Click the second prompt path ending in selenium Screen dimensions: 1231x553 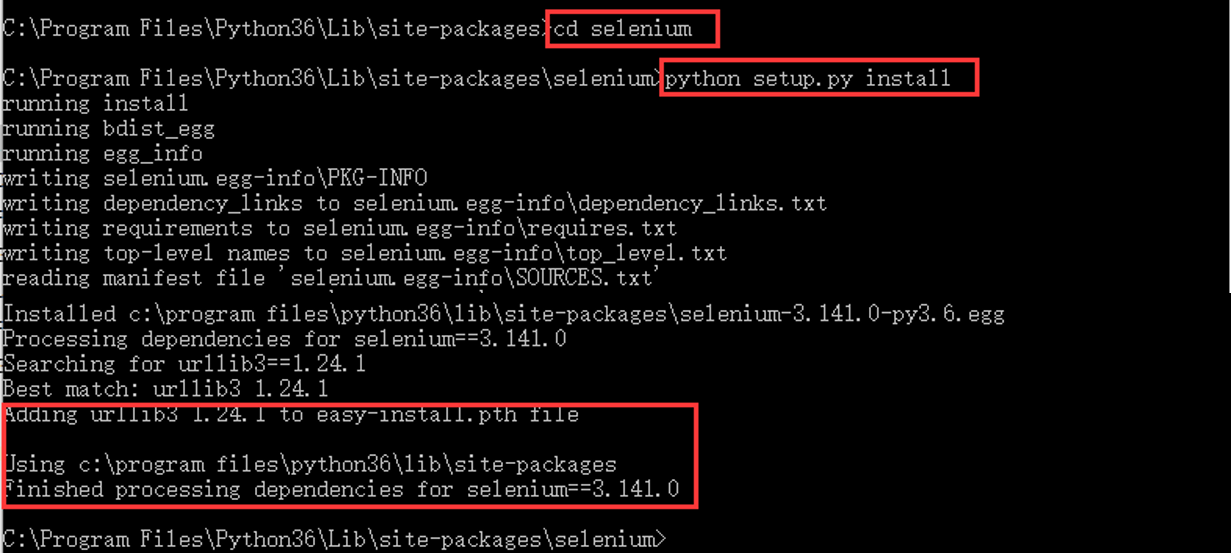click(x=330, y=78)
